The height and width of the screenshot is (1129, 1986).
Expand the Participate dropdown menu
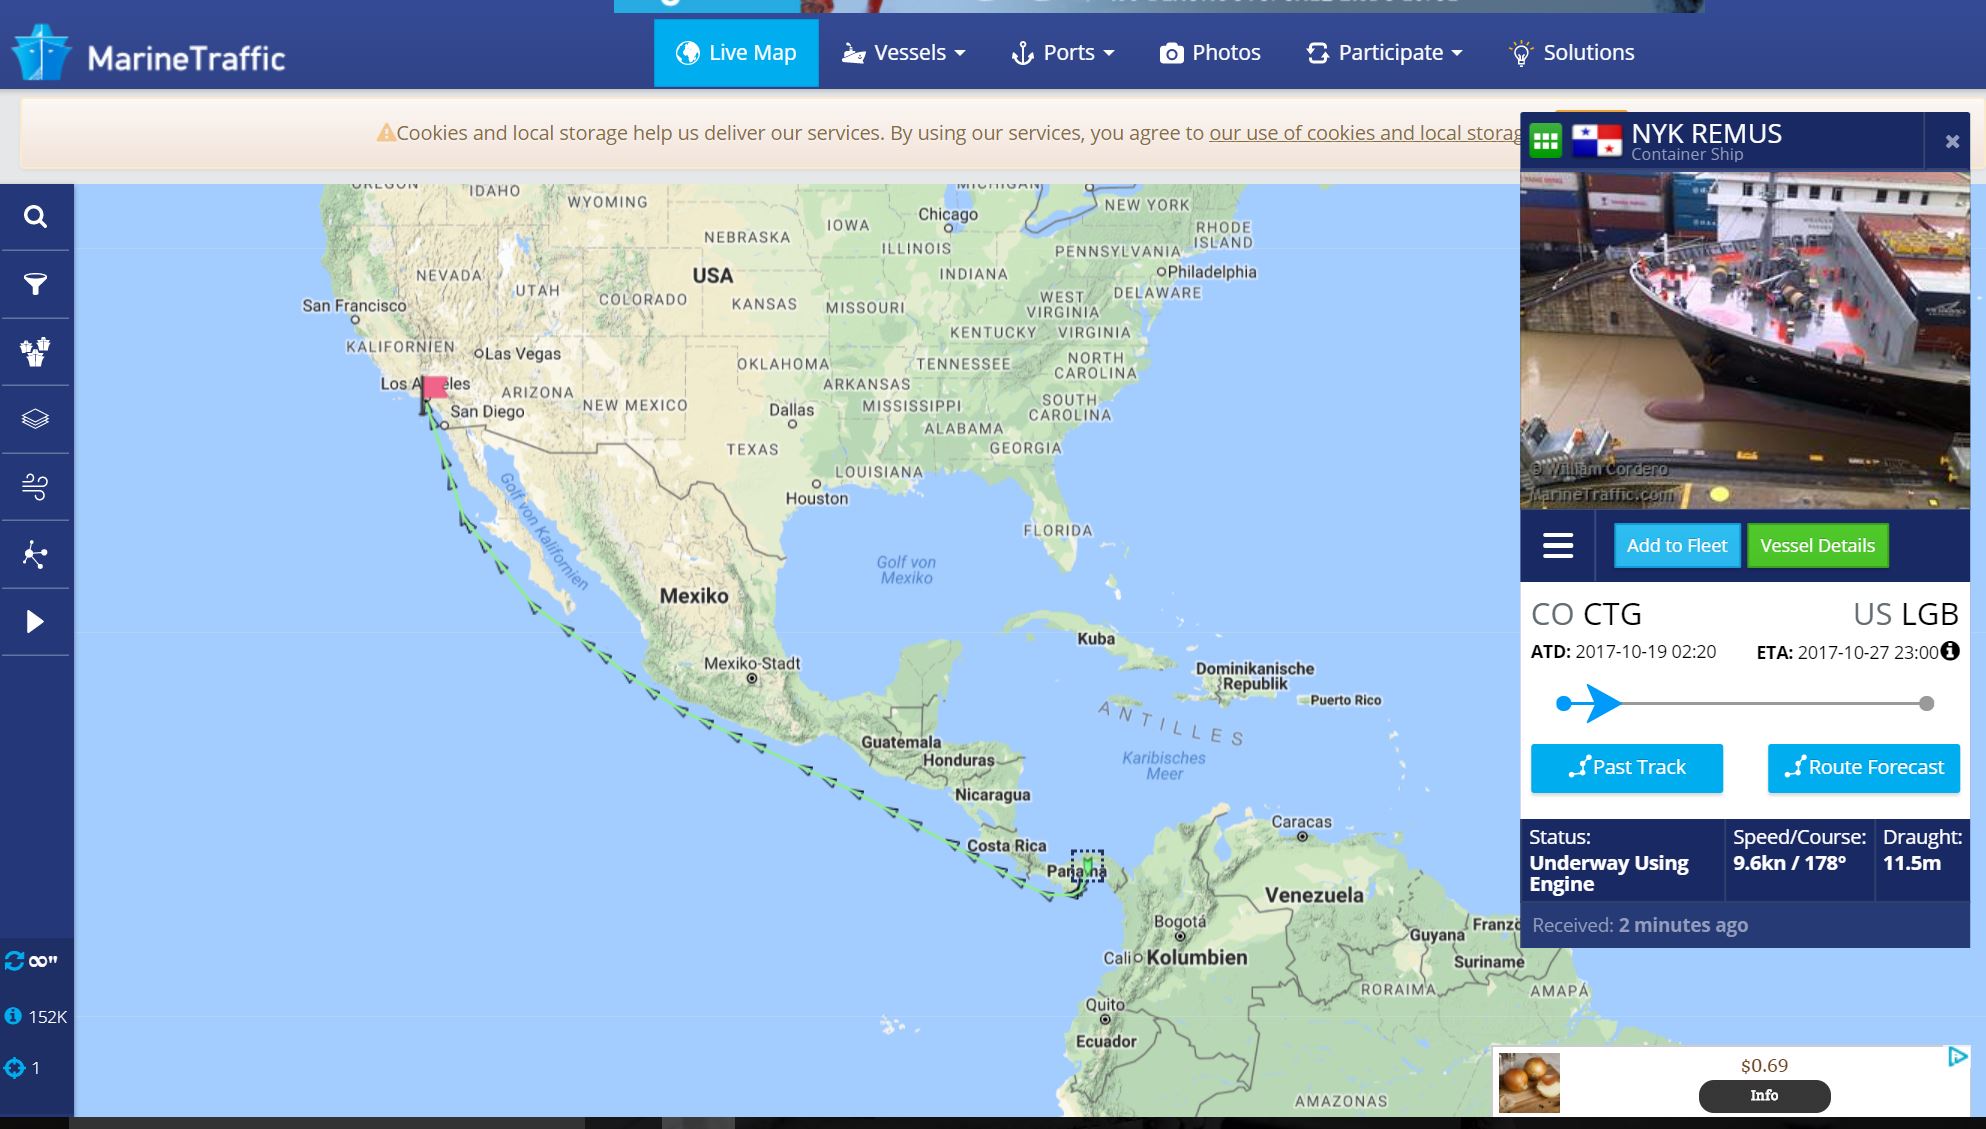[1384, 53]
